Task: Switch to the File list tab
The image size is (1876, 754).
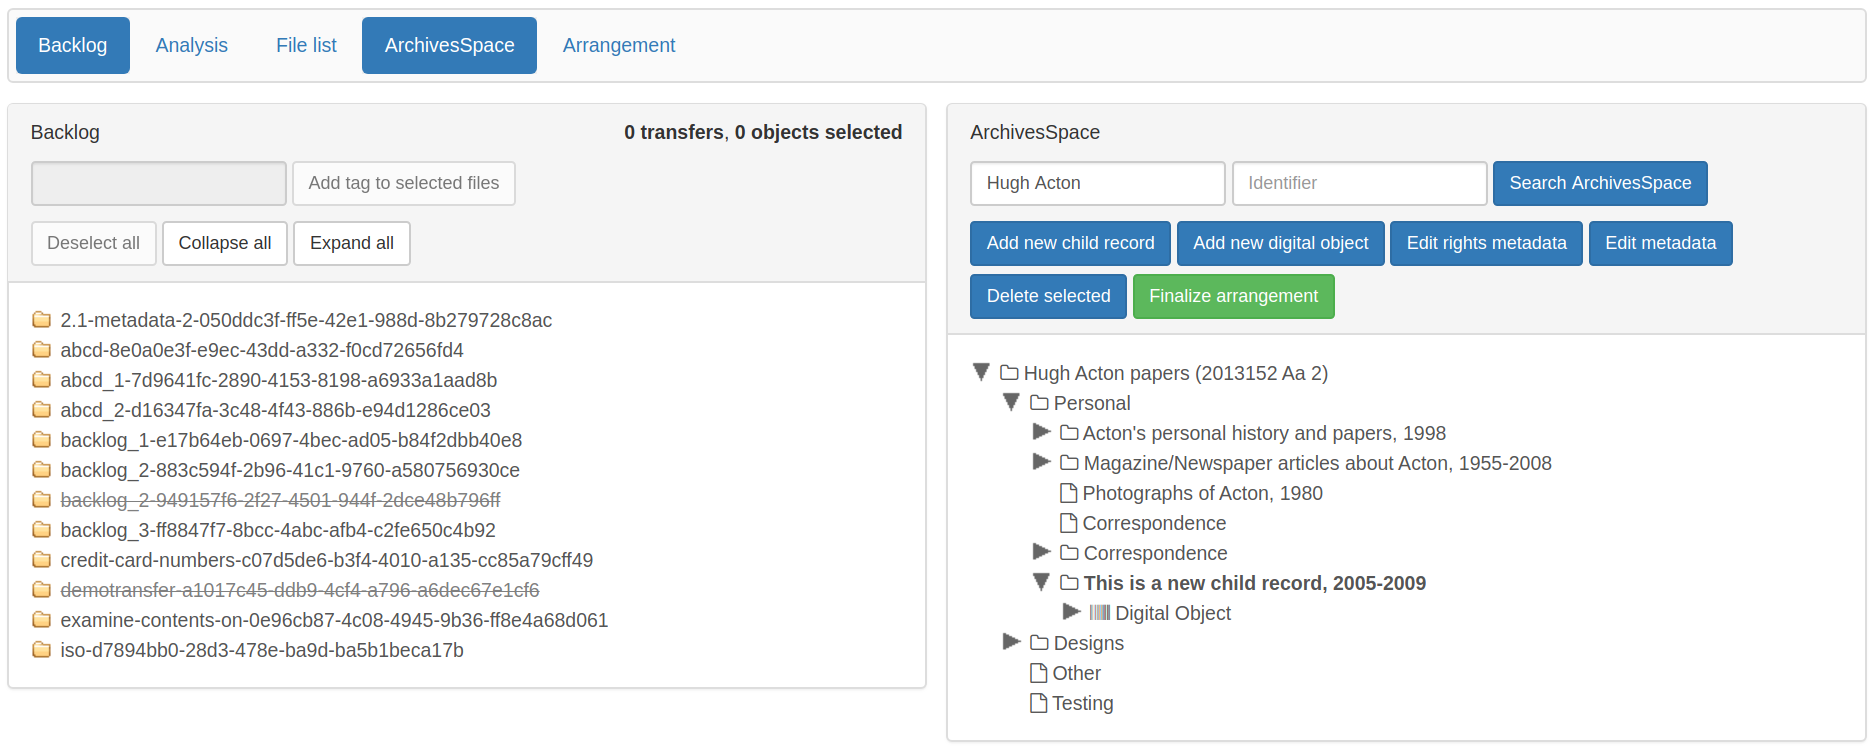Action: (x=306, y=45)
